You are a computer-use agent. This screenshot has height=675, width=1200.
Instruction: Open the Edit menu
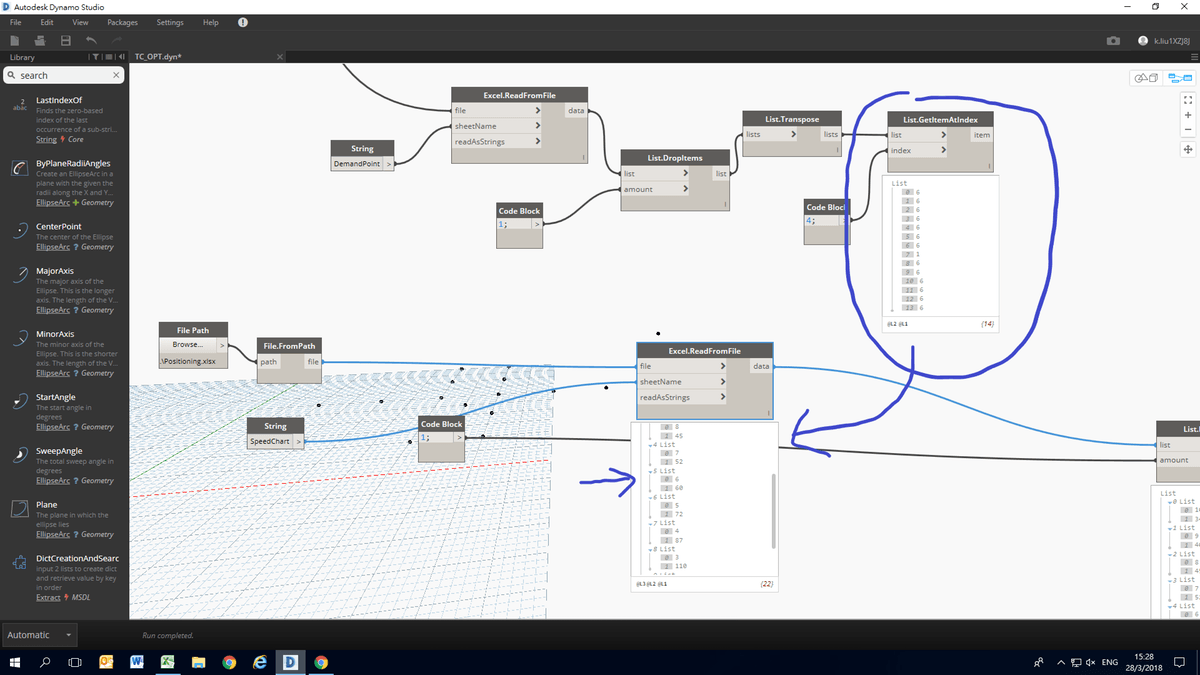47,22
